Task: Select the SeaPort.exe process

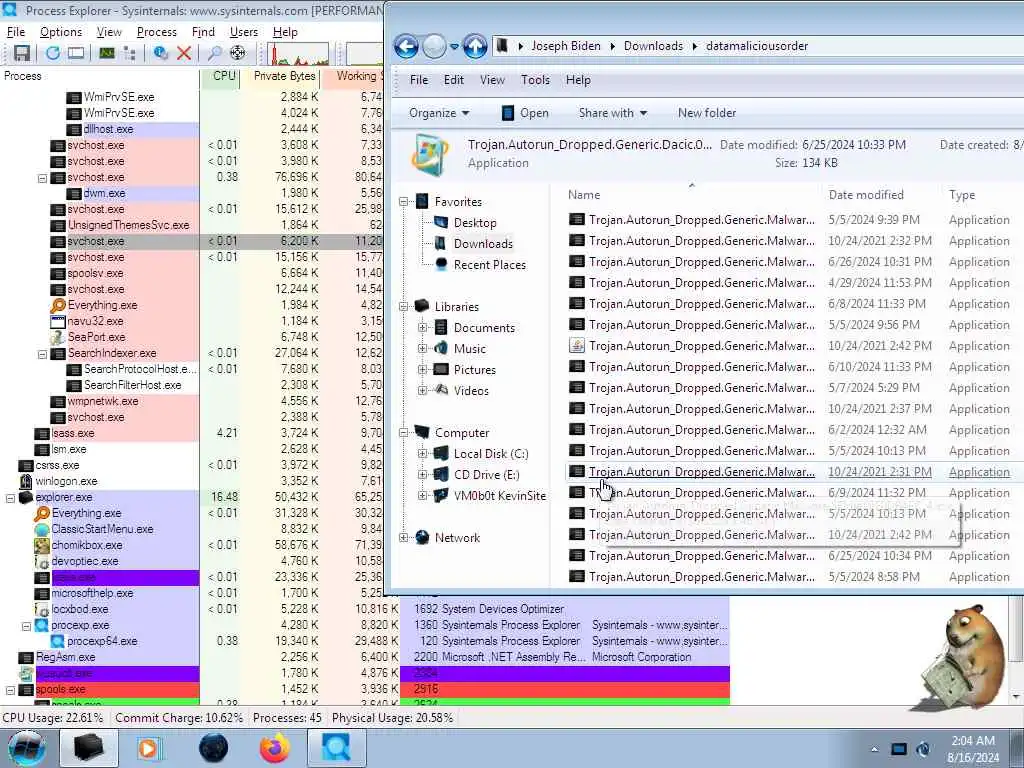Action: pyautogui.click(x=96, y=337)
